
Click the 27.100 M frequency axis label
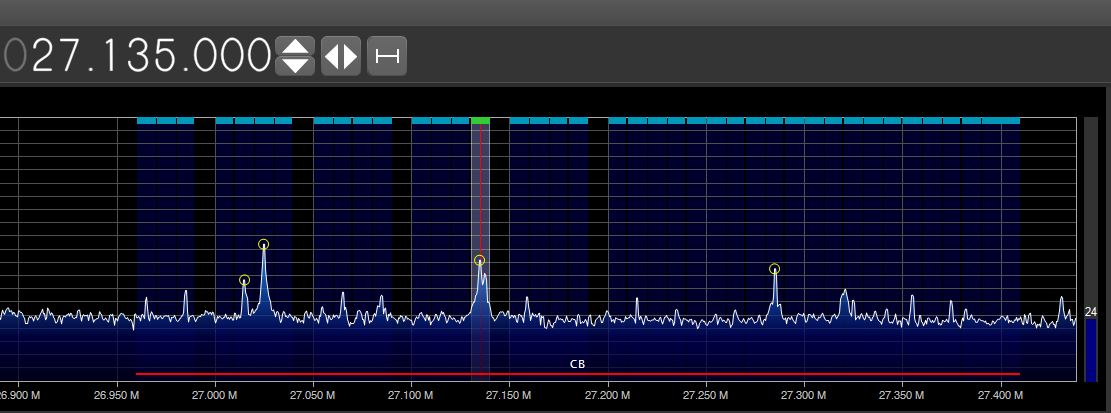click(410, 393)
